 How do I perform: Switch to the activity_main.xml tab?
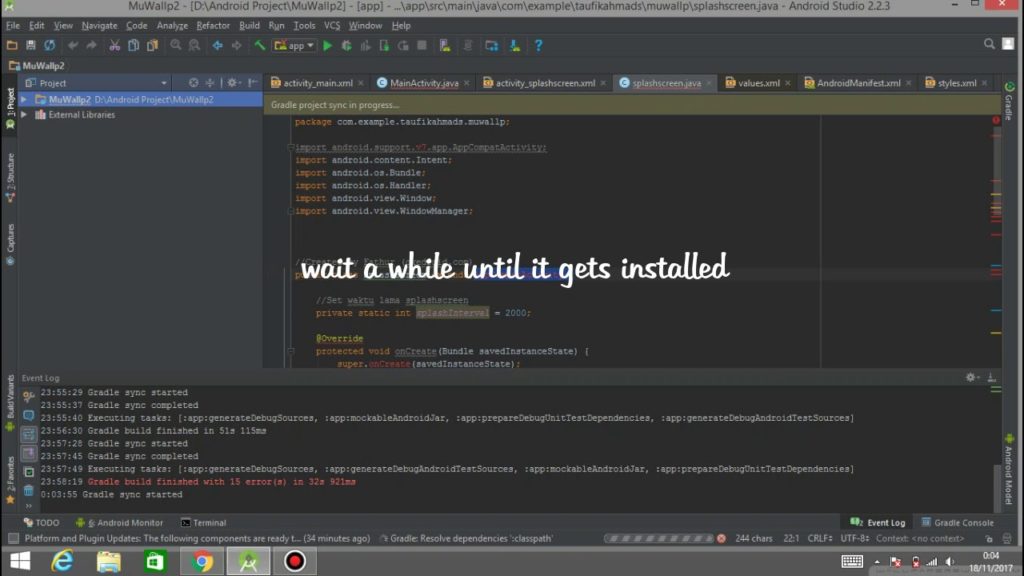coord(317,83)
